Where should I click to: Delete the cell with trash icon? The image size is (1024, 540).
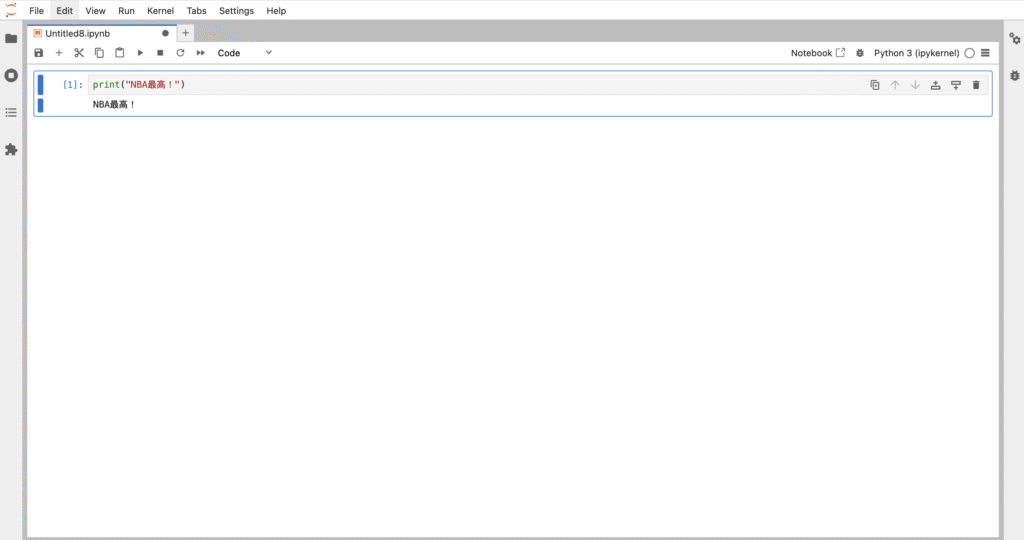(x=976, y=85)
